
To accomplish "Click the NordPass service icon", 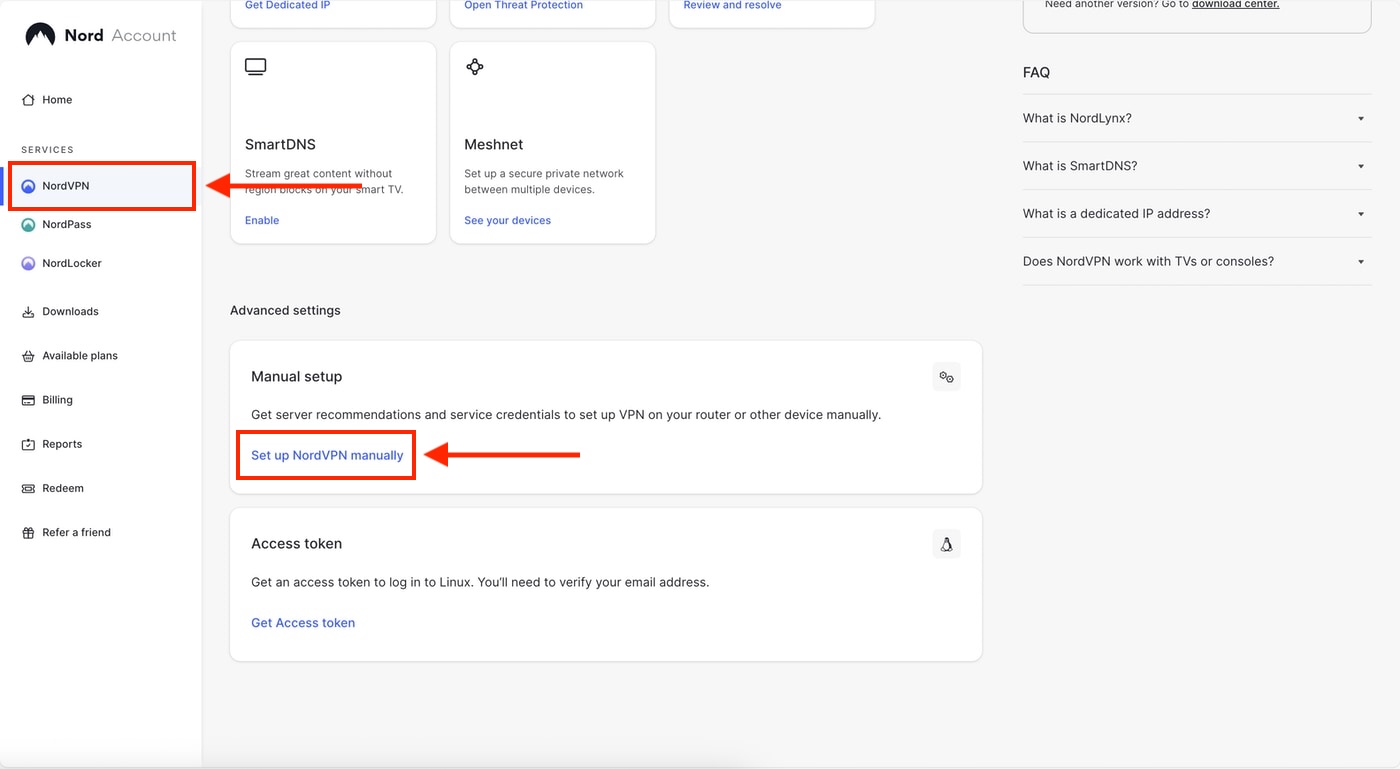I will (28, 225).
